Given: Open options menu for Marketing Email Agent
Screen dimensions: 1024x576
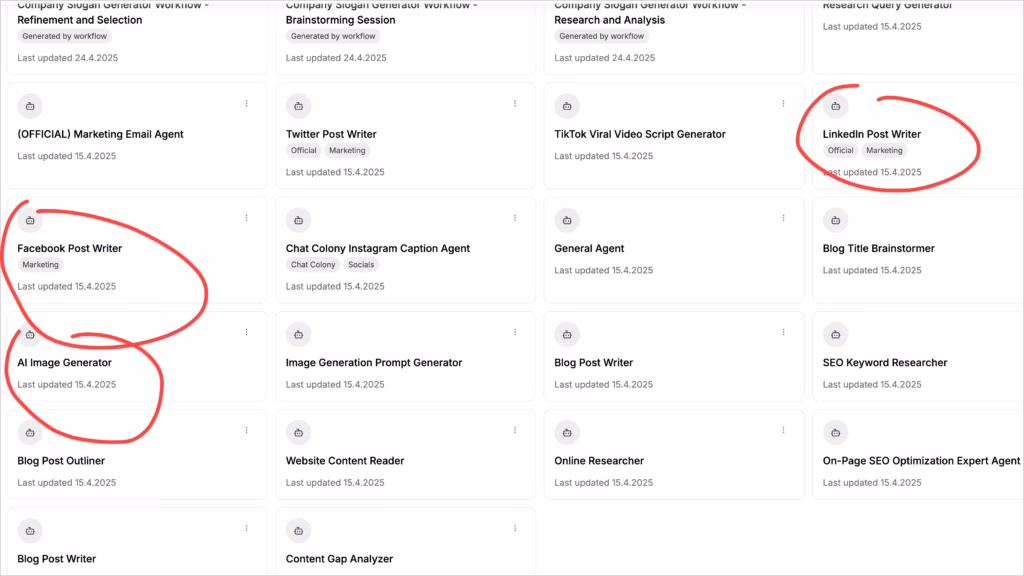Looking at the screenshot, I should (246, 104).
